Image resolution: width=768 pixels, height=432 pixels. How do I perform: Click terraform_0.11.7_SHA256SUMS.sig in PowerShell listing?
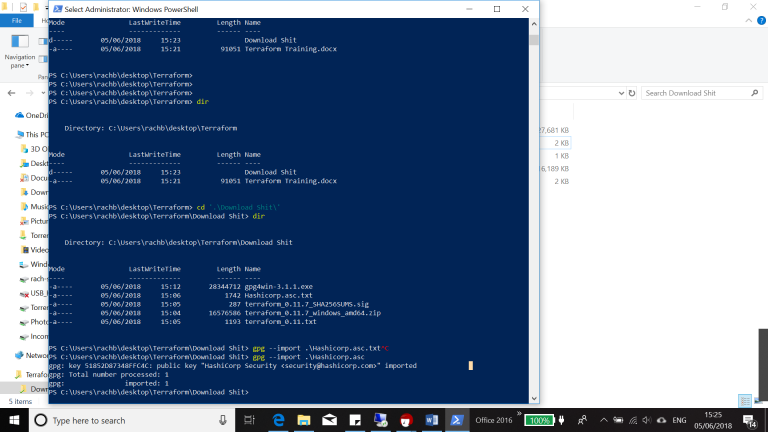click(x=307, y=304)
